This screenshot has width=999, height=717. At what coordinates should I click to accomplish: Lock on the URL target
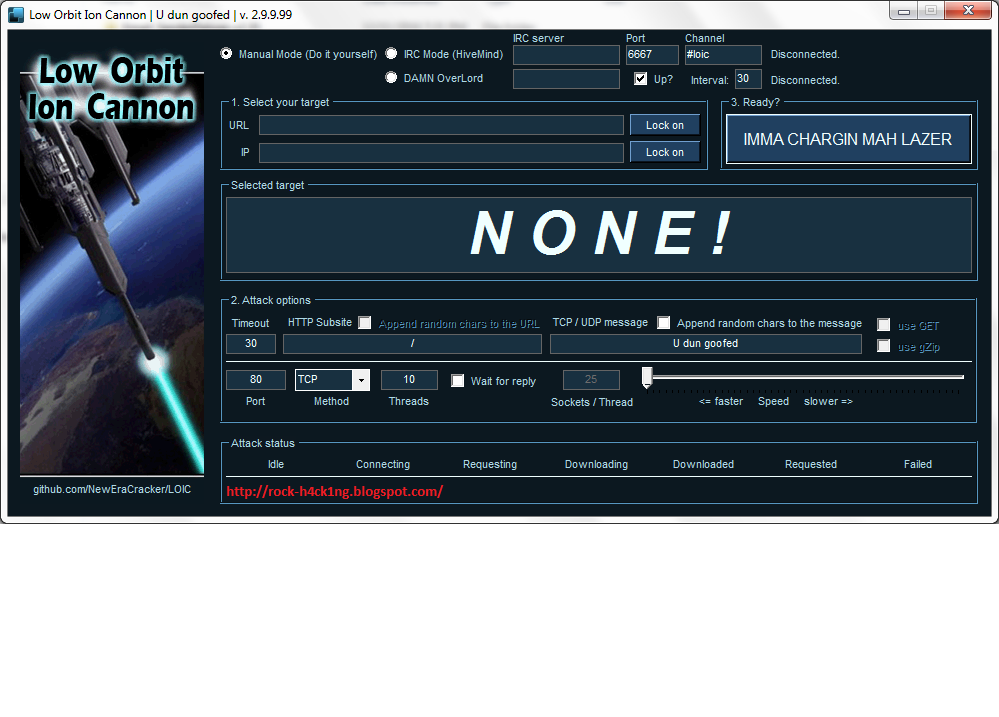tap(664, 124)
